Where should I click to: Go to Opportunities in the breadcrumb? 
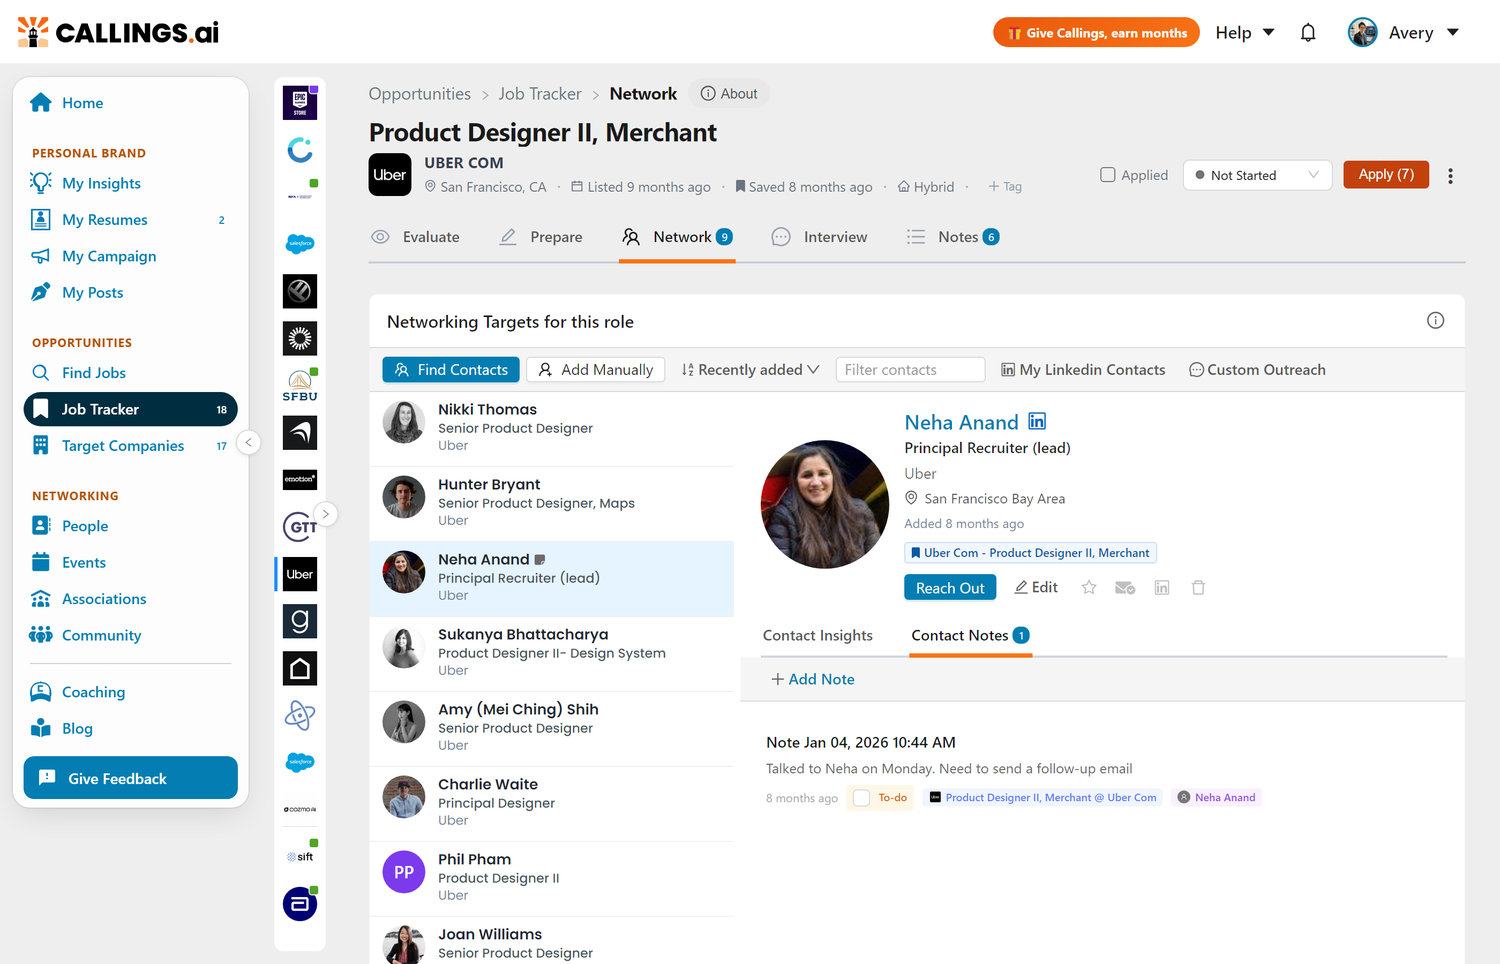coord(420,94)
